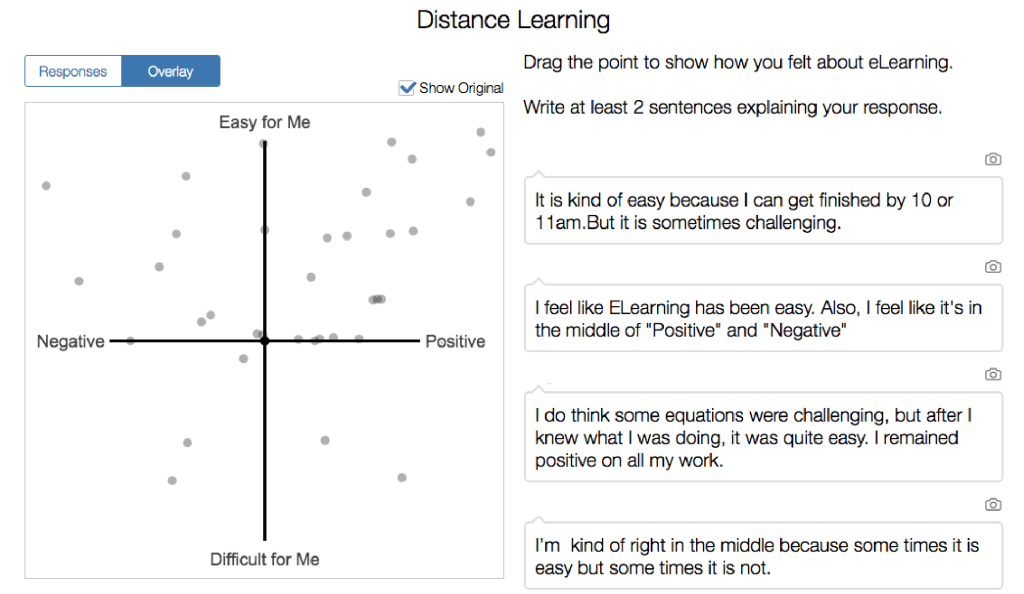Click camera icon above first response
Screen dimensions: 1024x594
coord(992,159)
